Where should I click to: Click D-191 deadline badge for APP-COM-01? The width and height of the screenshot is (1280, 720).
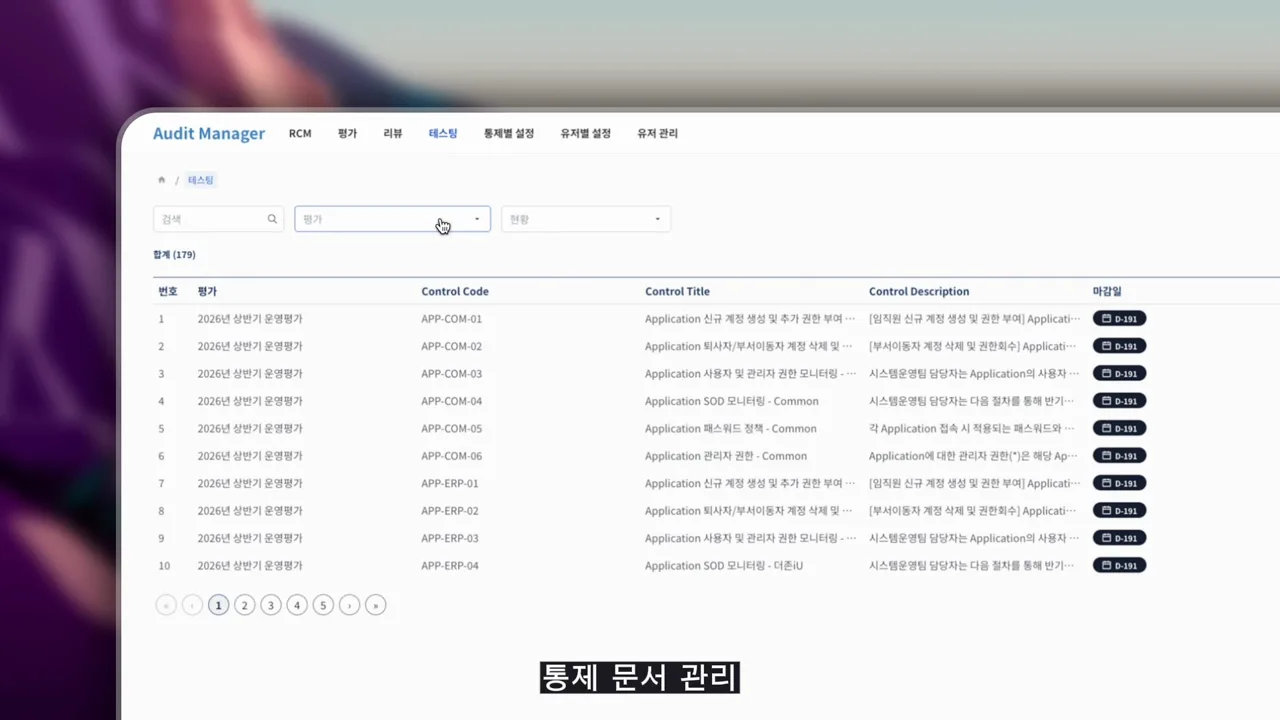click(1119, 319)
